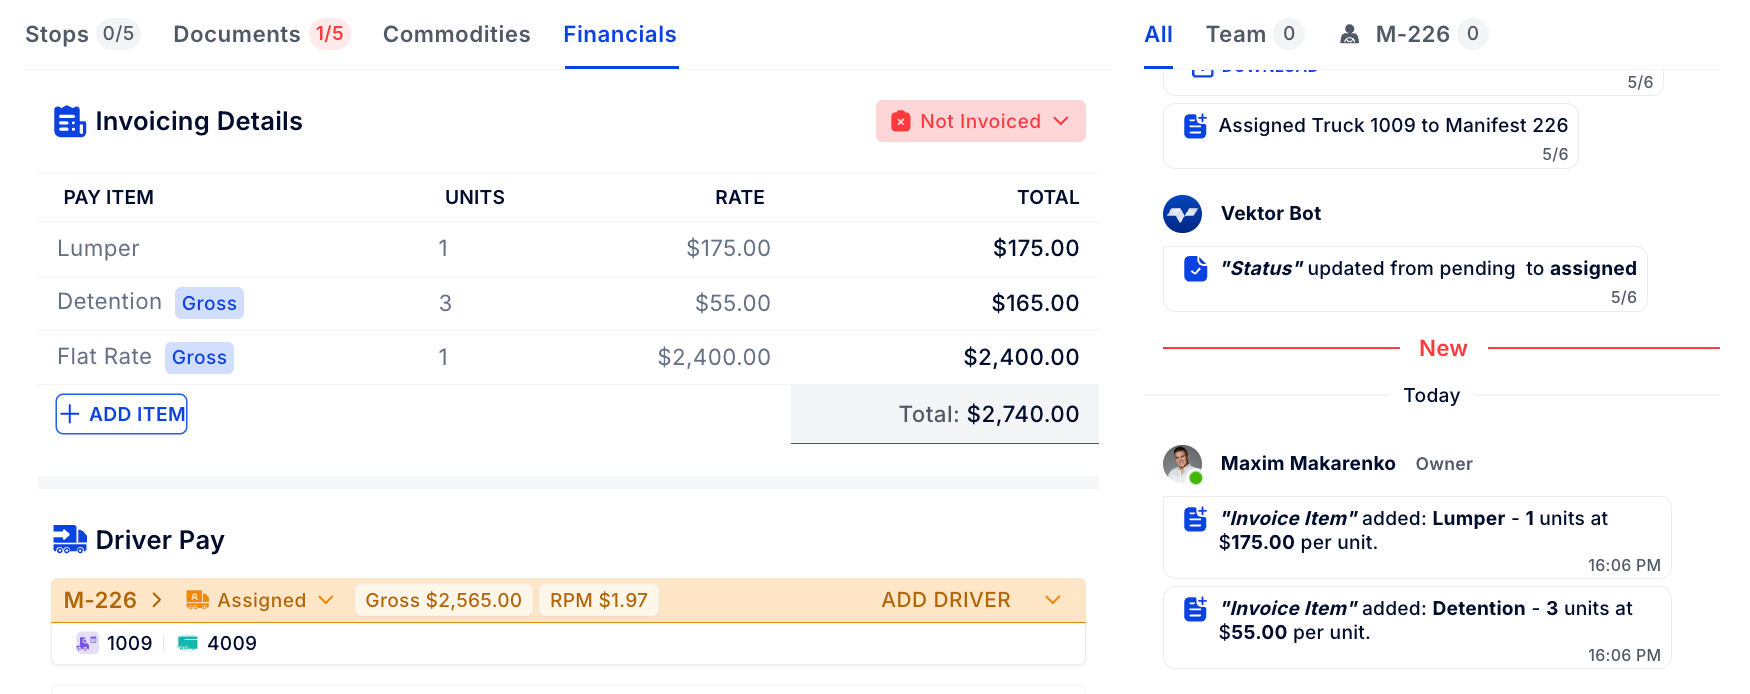Image resolution: width=1750 pixels, height=694 pixels.
Task: Click the Driver Pay truck icon
Action: point(69,540)
